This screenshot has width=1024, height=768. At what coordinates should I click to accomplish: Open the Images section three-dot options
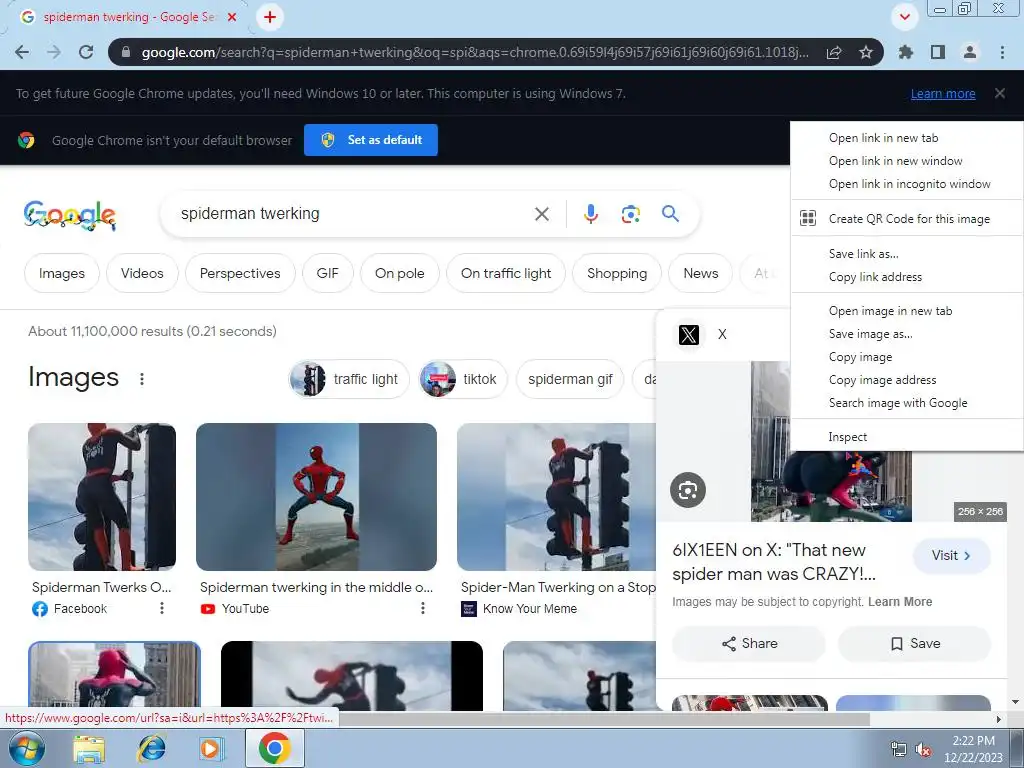point(142,379)
